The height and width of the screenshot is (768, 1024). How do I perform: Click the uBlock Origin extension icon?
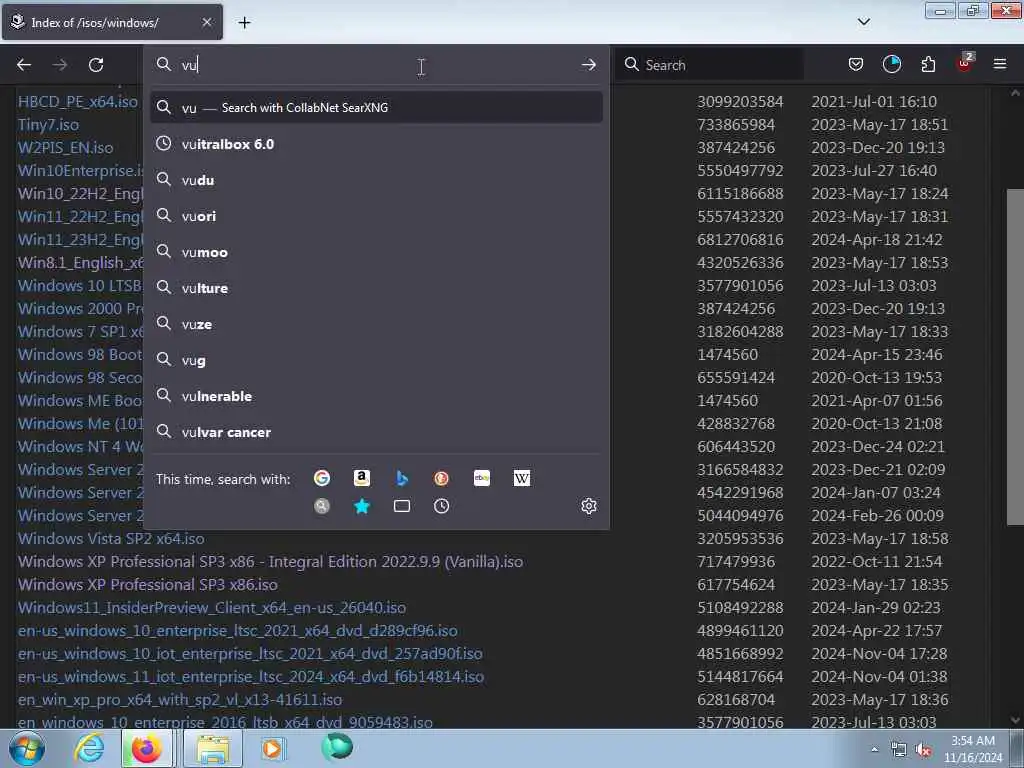pyautogui.click(x=965, y=63)
